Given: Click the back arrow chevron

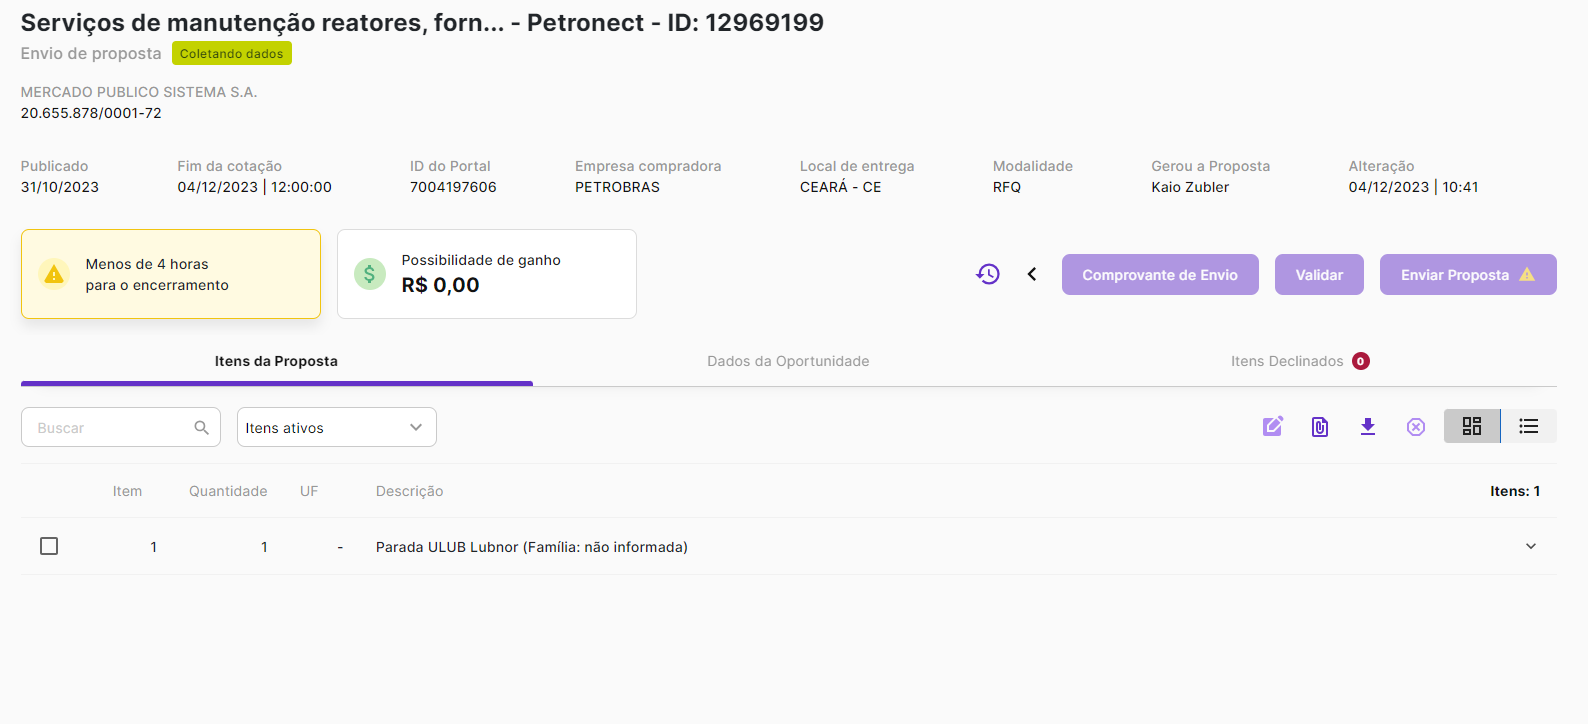Looking at the screenshot, I should (x=1032, y=274).
